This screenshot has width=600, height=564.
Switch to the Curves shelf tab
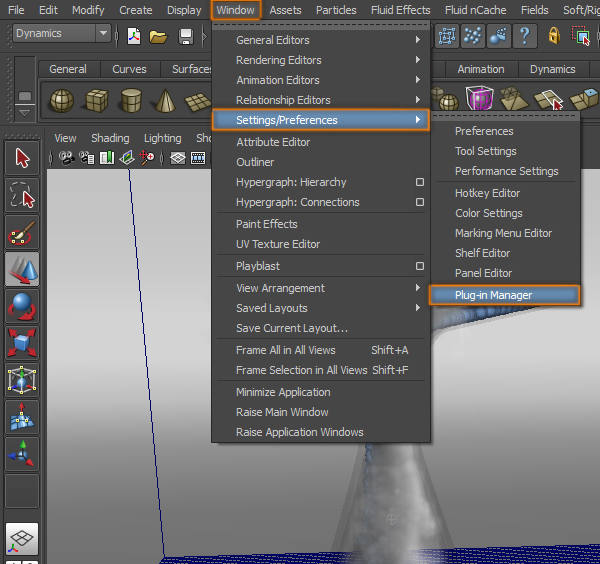(129, 69)
